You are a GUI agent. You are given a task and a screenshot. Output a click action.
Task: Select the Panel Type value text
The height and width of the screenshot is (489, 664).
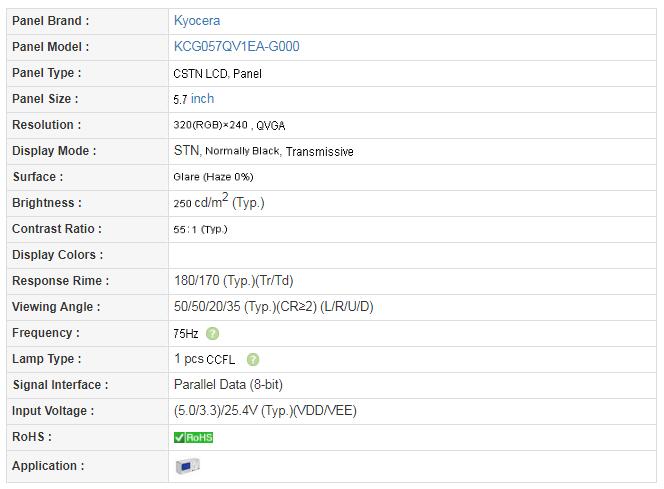click(217, 74)
